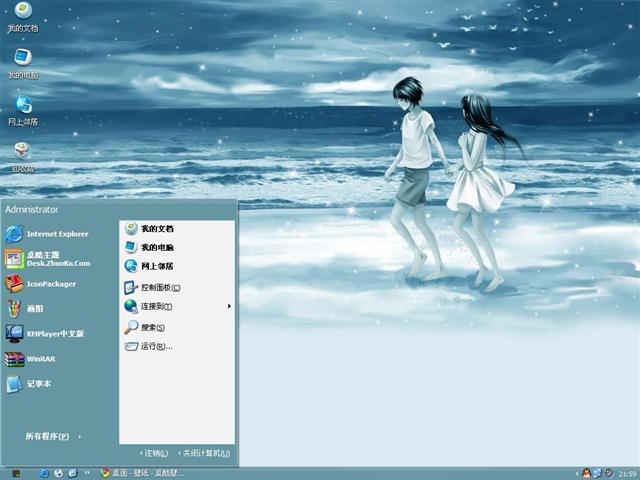The width and height of the screenshot is (640, 480).
Task: Expand quick launch overflow chevron
Action: pyautogui.click(x=87, y=473)
